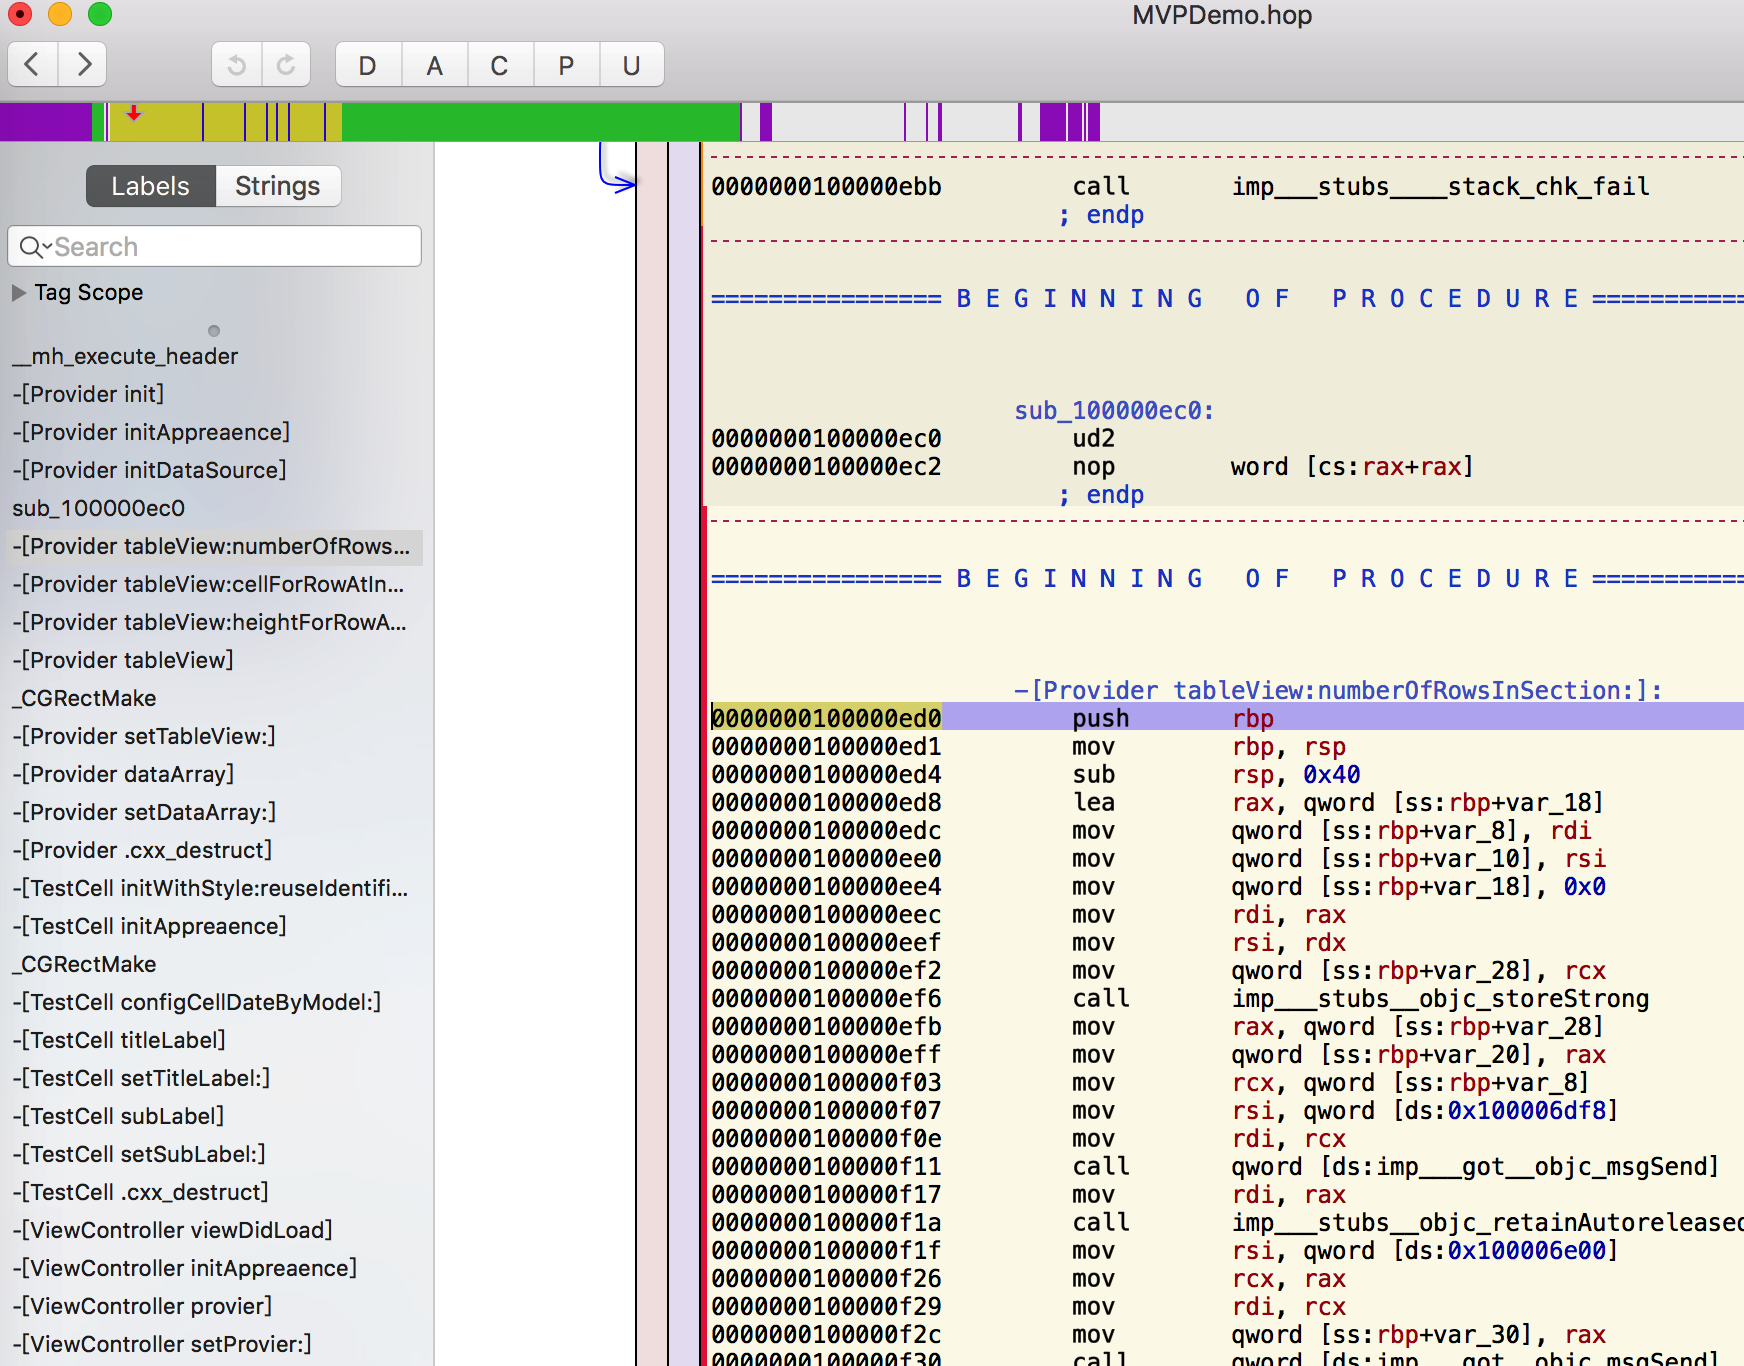Select the __mh_execute_header label

point(125,356)
